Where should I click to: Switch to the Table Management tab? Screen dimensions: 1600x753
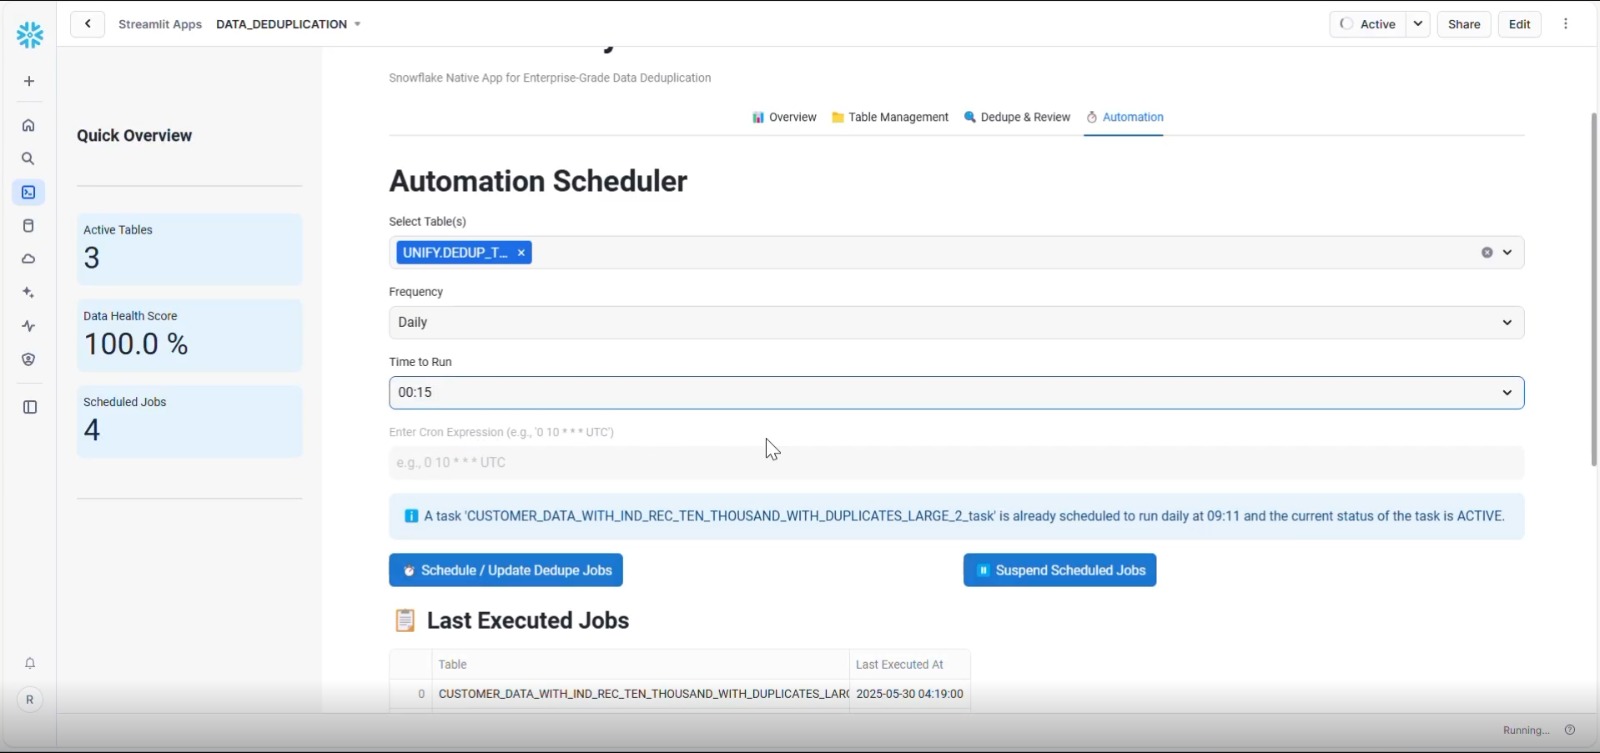(x=890, y=117)
